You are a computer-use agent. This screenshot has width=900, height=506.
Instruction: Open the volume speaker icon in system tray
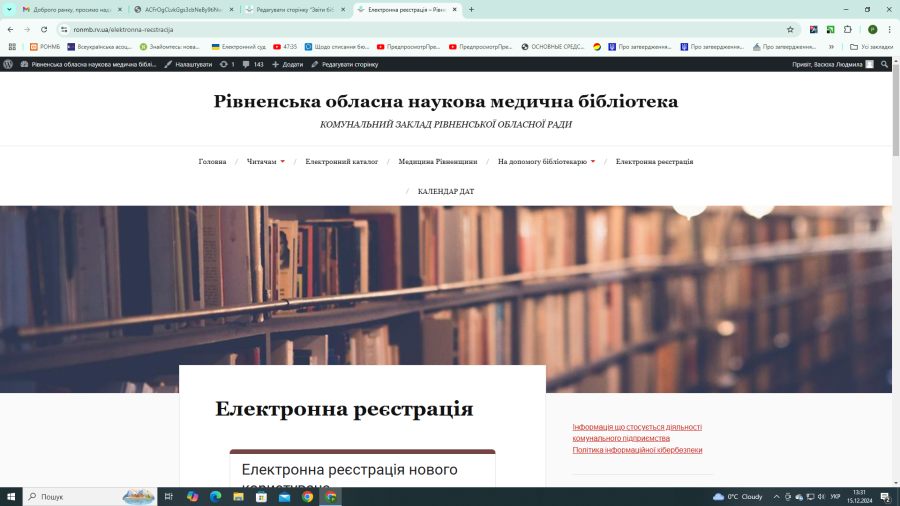tap(821, 497)
